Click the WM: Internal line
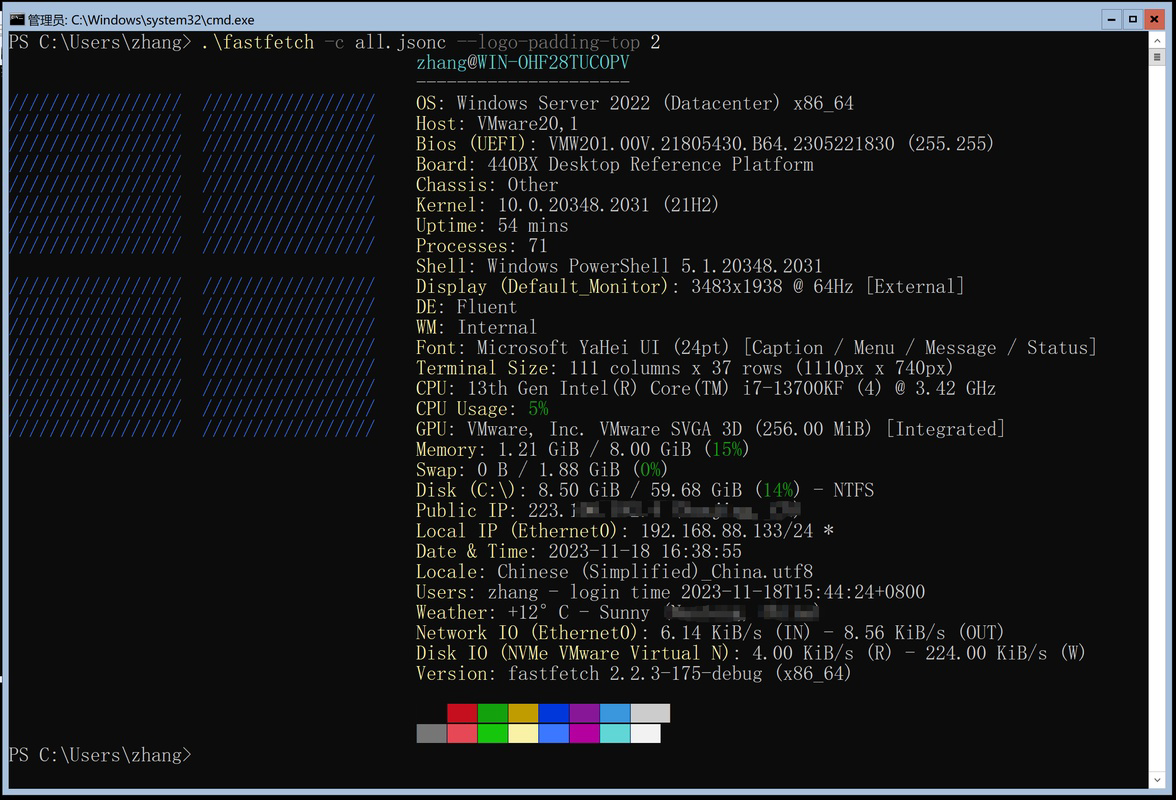The height and width of the screenshot is (800, 1176). tap(476, 327)
